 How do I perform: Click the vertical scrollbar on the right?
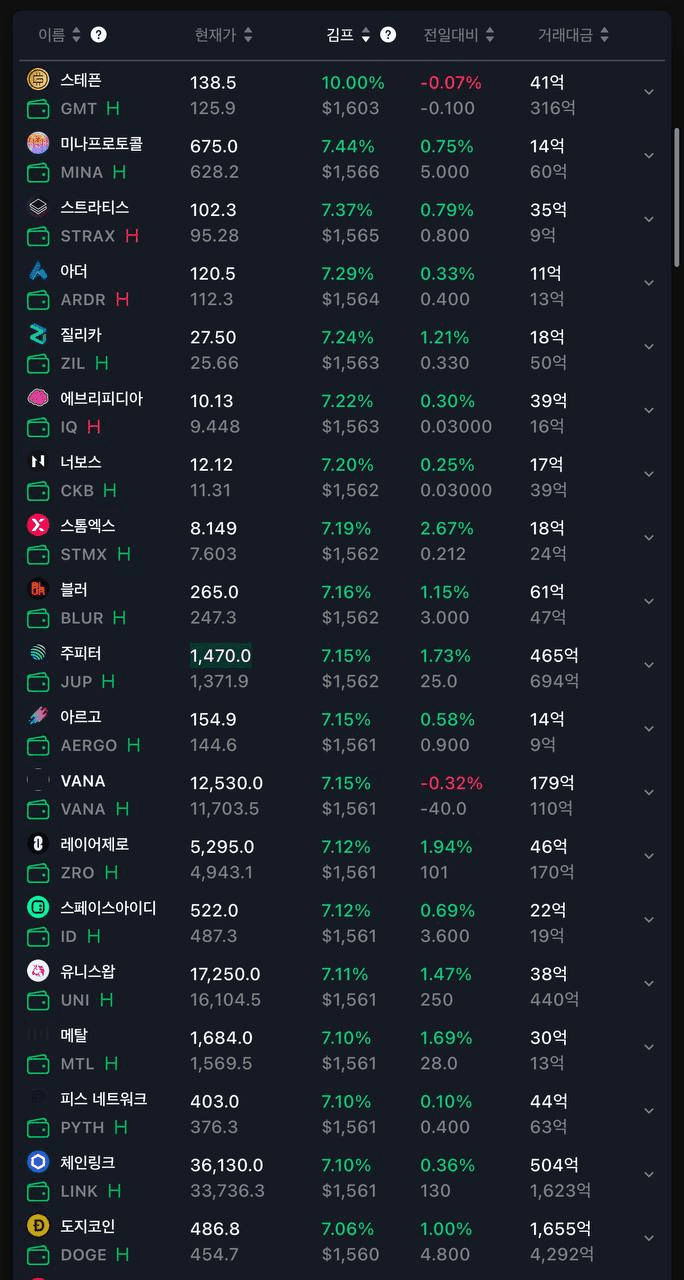[x=676, y=195]
